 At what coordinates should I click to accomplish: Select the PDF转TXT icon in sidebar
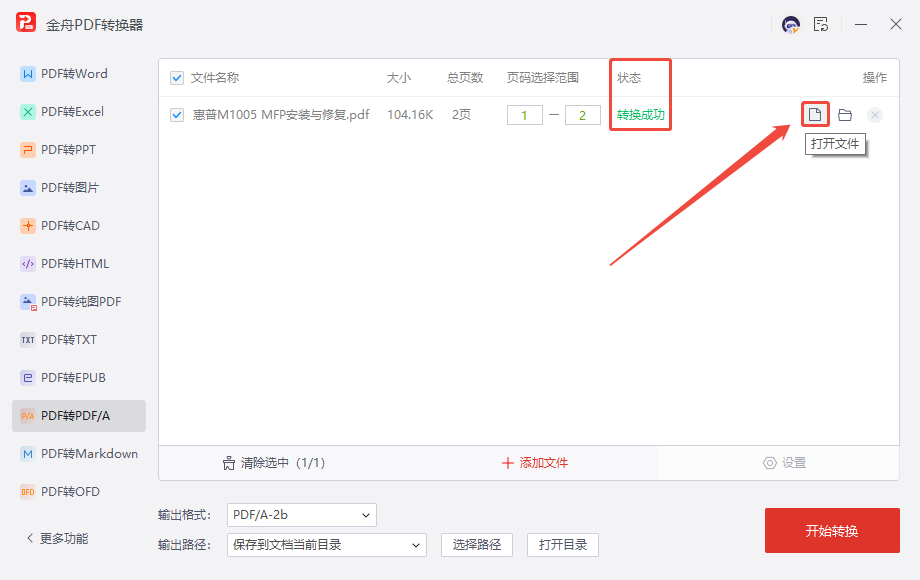click(x=28, y=340)
